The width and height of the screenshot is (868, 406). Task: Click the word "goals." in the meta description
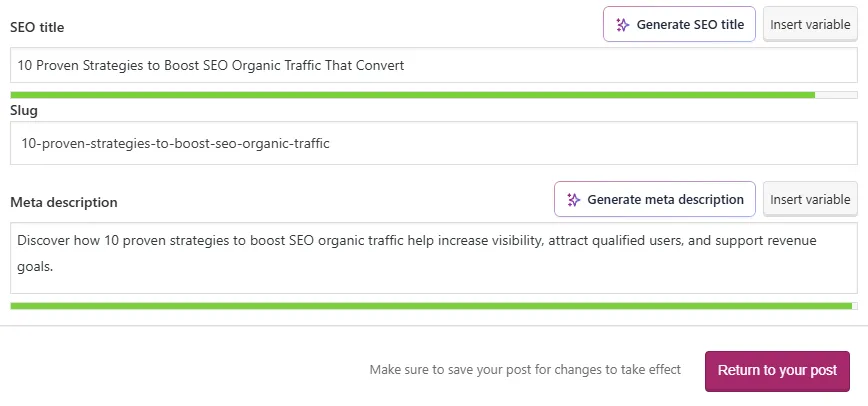pos(36,267)
